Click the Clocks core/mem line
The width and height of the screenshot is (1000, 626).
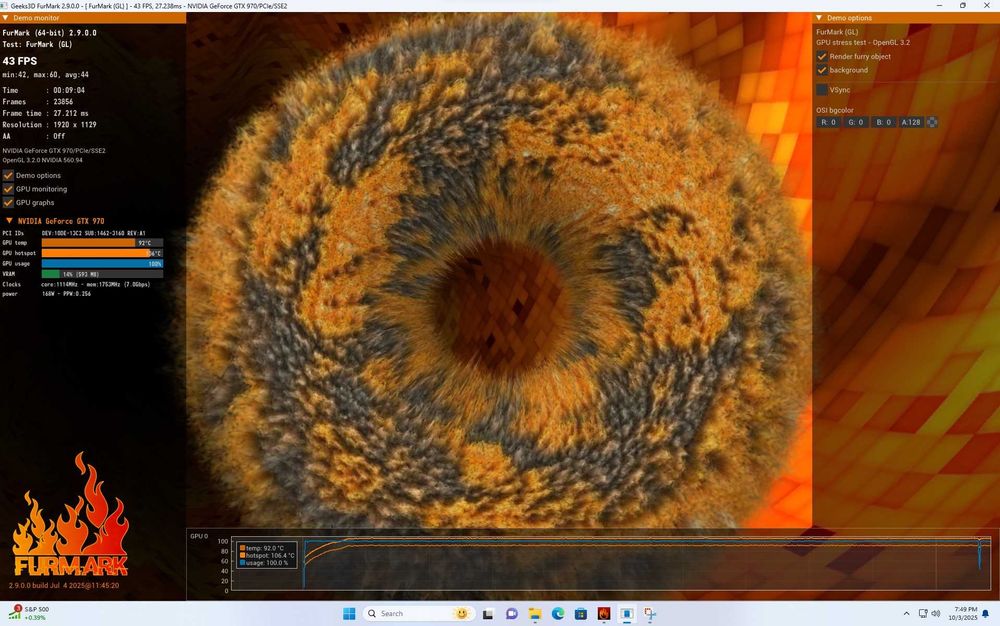coord(76,284)
